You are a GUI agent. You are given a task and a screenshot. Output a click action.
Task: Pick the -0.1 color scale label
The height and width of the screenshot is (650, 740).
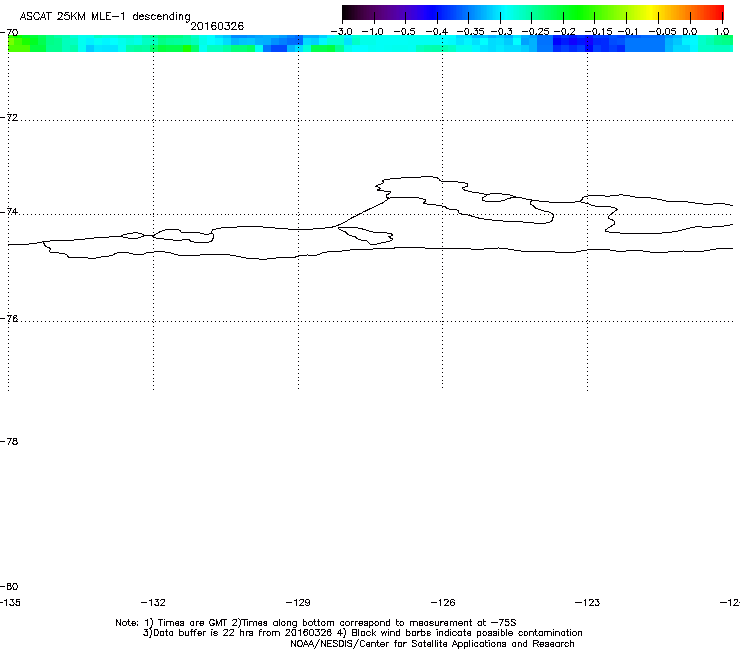tap(628, 32)
